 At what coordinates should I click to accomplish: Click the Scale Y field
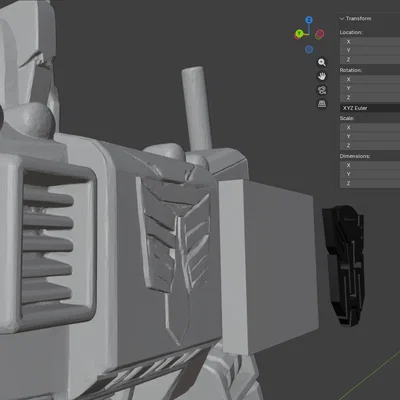(x=370, y=136)
